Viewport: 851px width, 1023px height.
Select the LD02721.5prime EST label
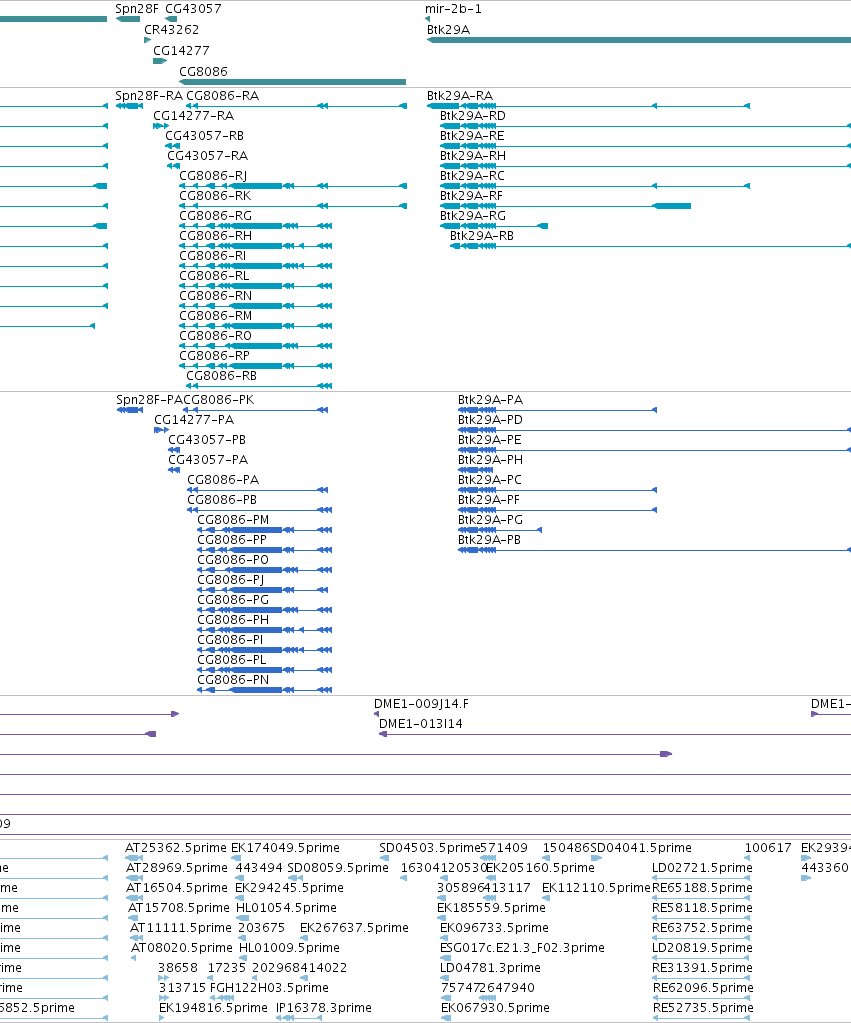tap(702, 868)
